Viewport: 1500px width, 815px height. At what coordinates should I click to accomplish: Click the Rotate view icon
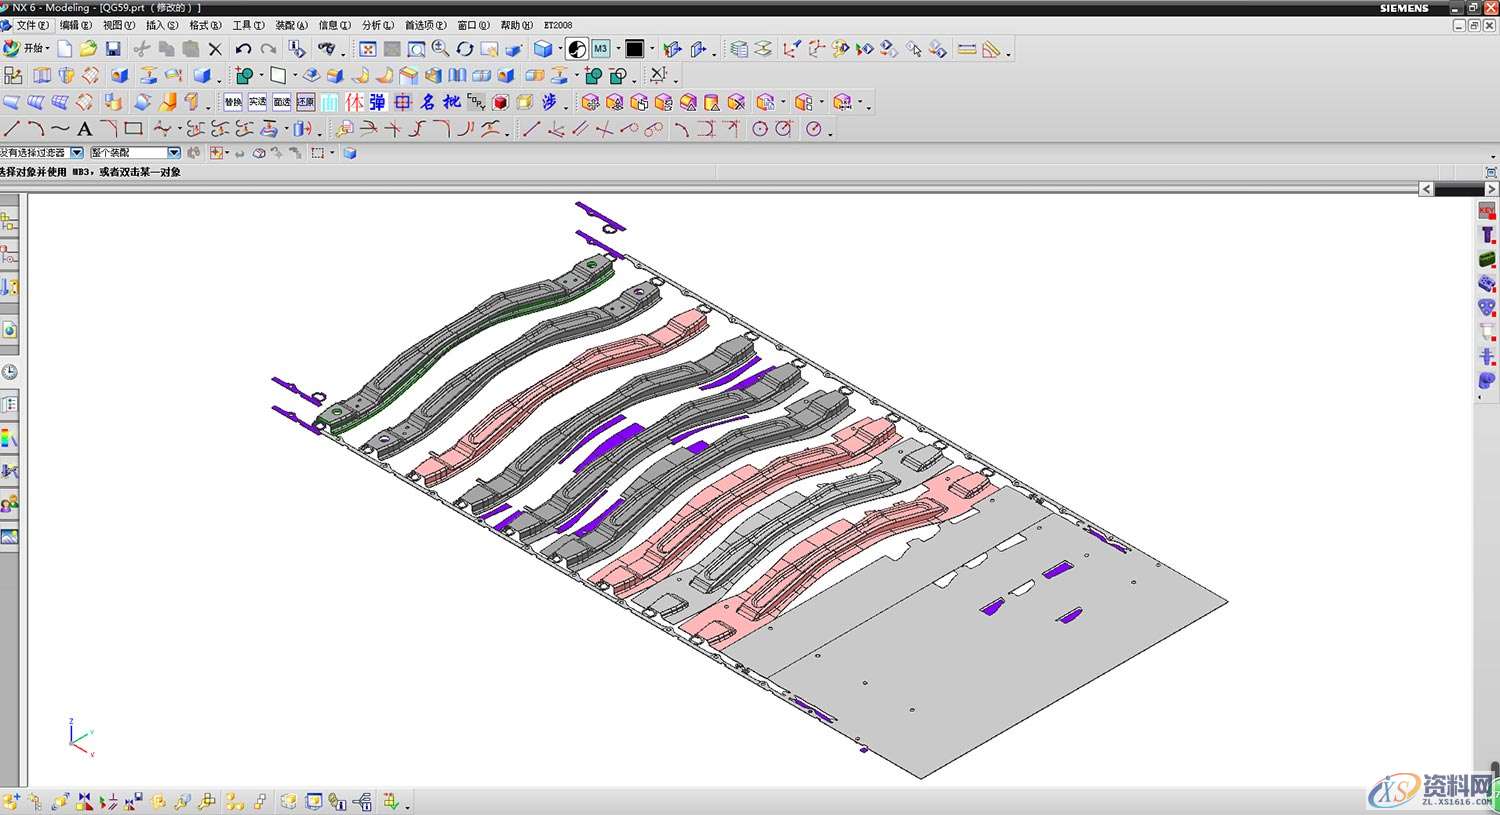(x=465, y=49)
